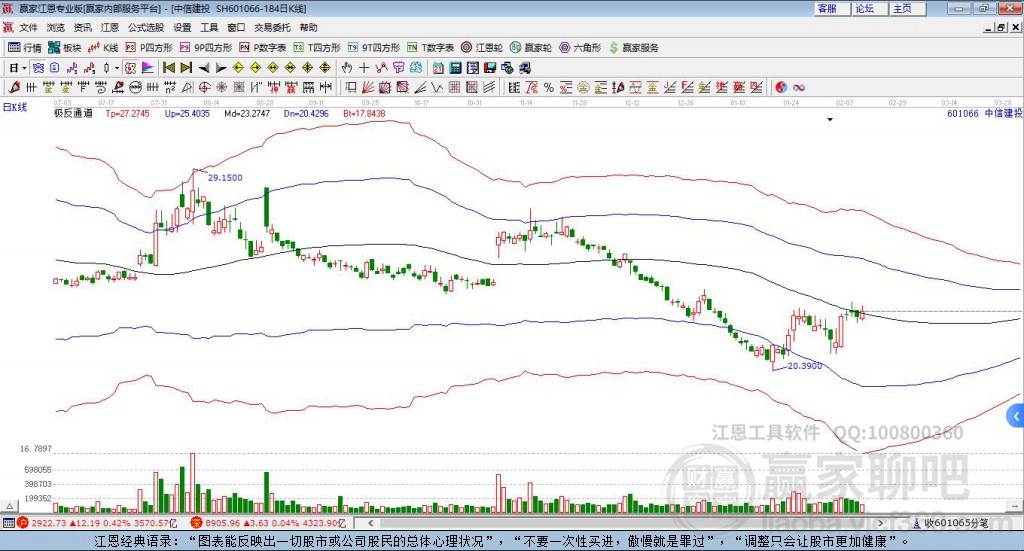Click the 极反通道 indicator label

(x=73, y=114)
